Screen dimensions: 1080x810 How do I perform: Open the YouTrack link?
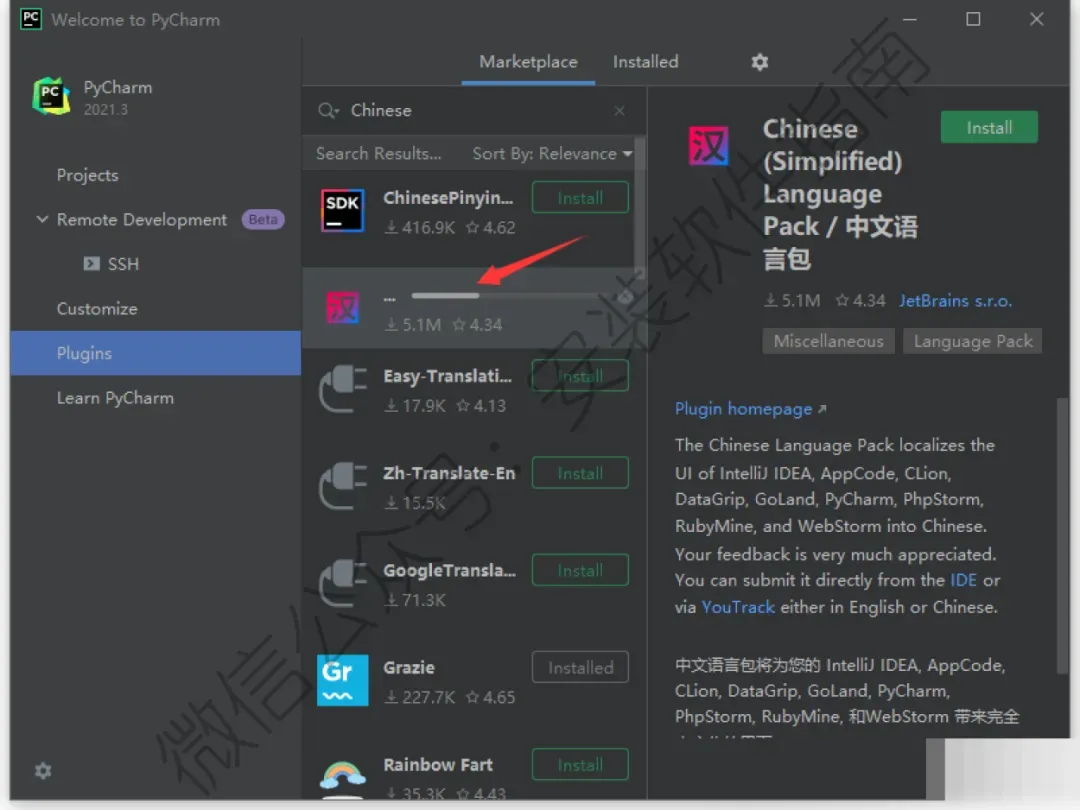tap(738, 607)
